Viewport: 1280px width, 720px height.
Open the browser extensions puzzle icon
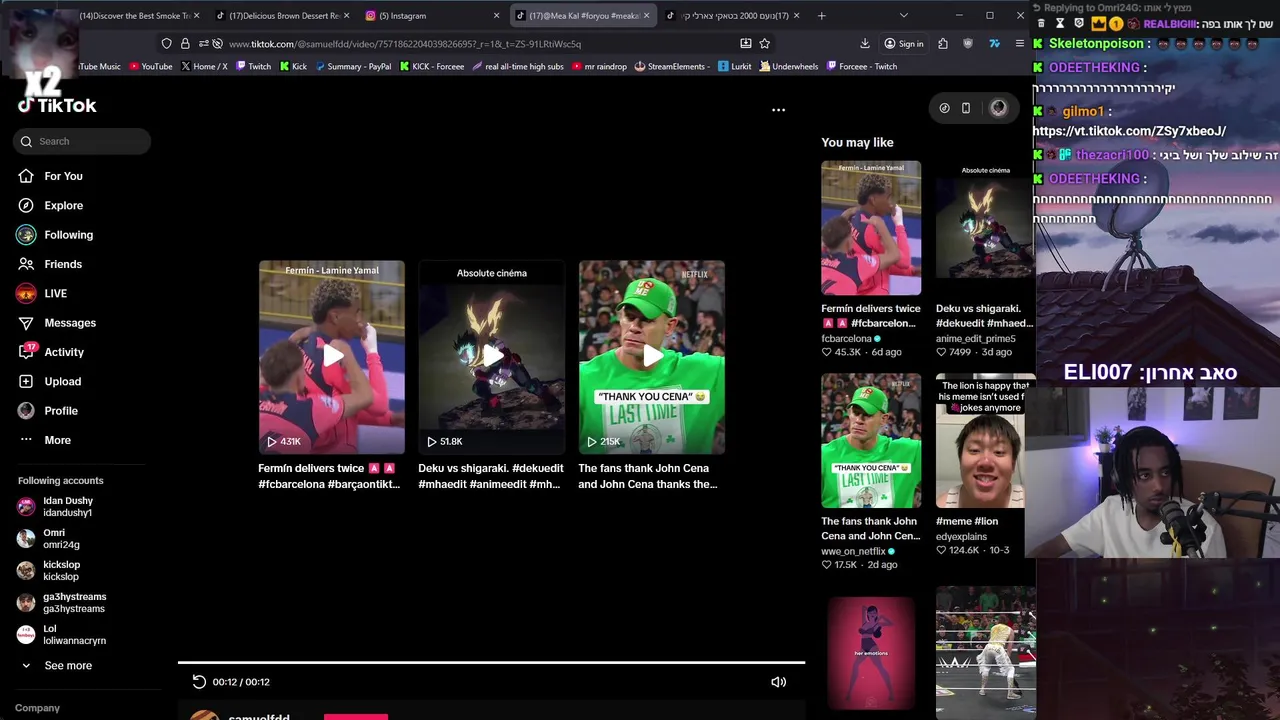click(943, 44)
